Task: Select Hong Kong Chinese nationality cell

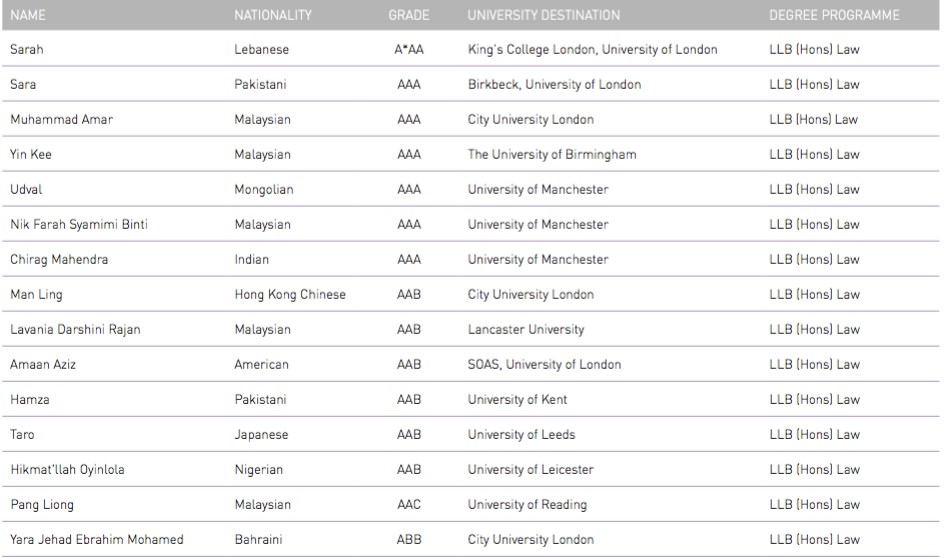Action: (x=290, y=294)
